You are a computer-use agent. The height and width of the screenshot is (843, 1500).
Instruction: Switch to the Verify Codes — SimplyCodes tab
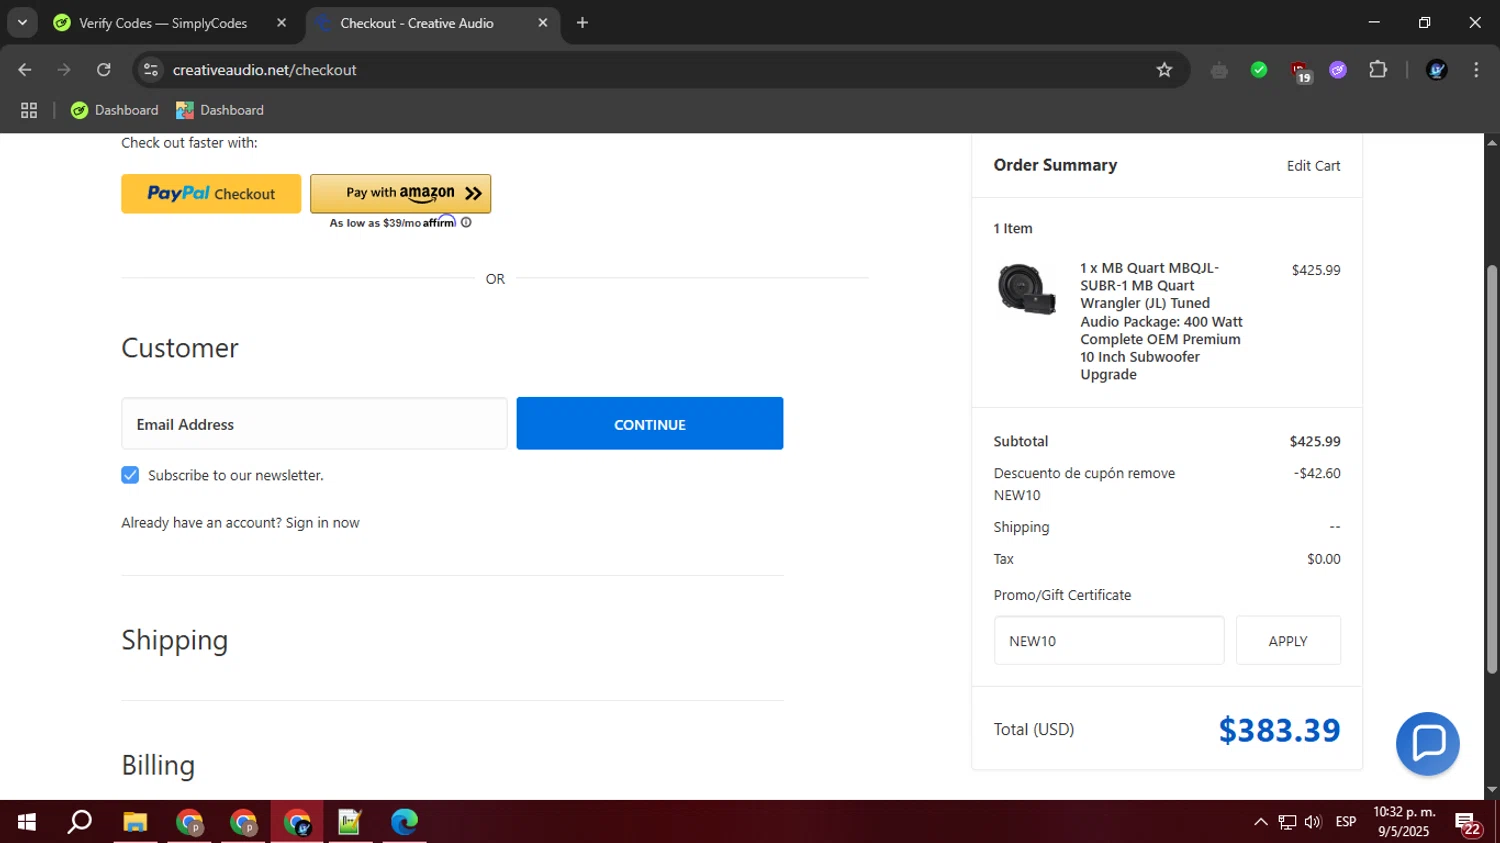[162, 23]
